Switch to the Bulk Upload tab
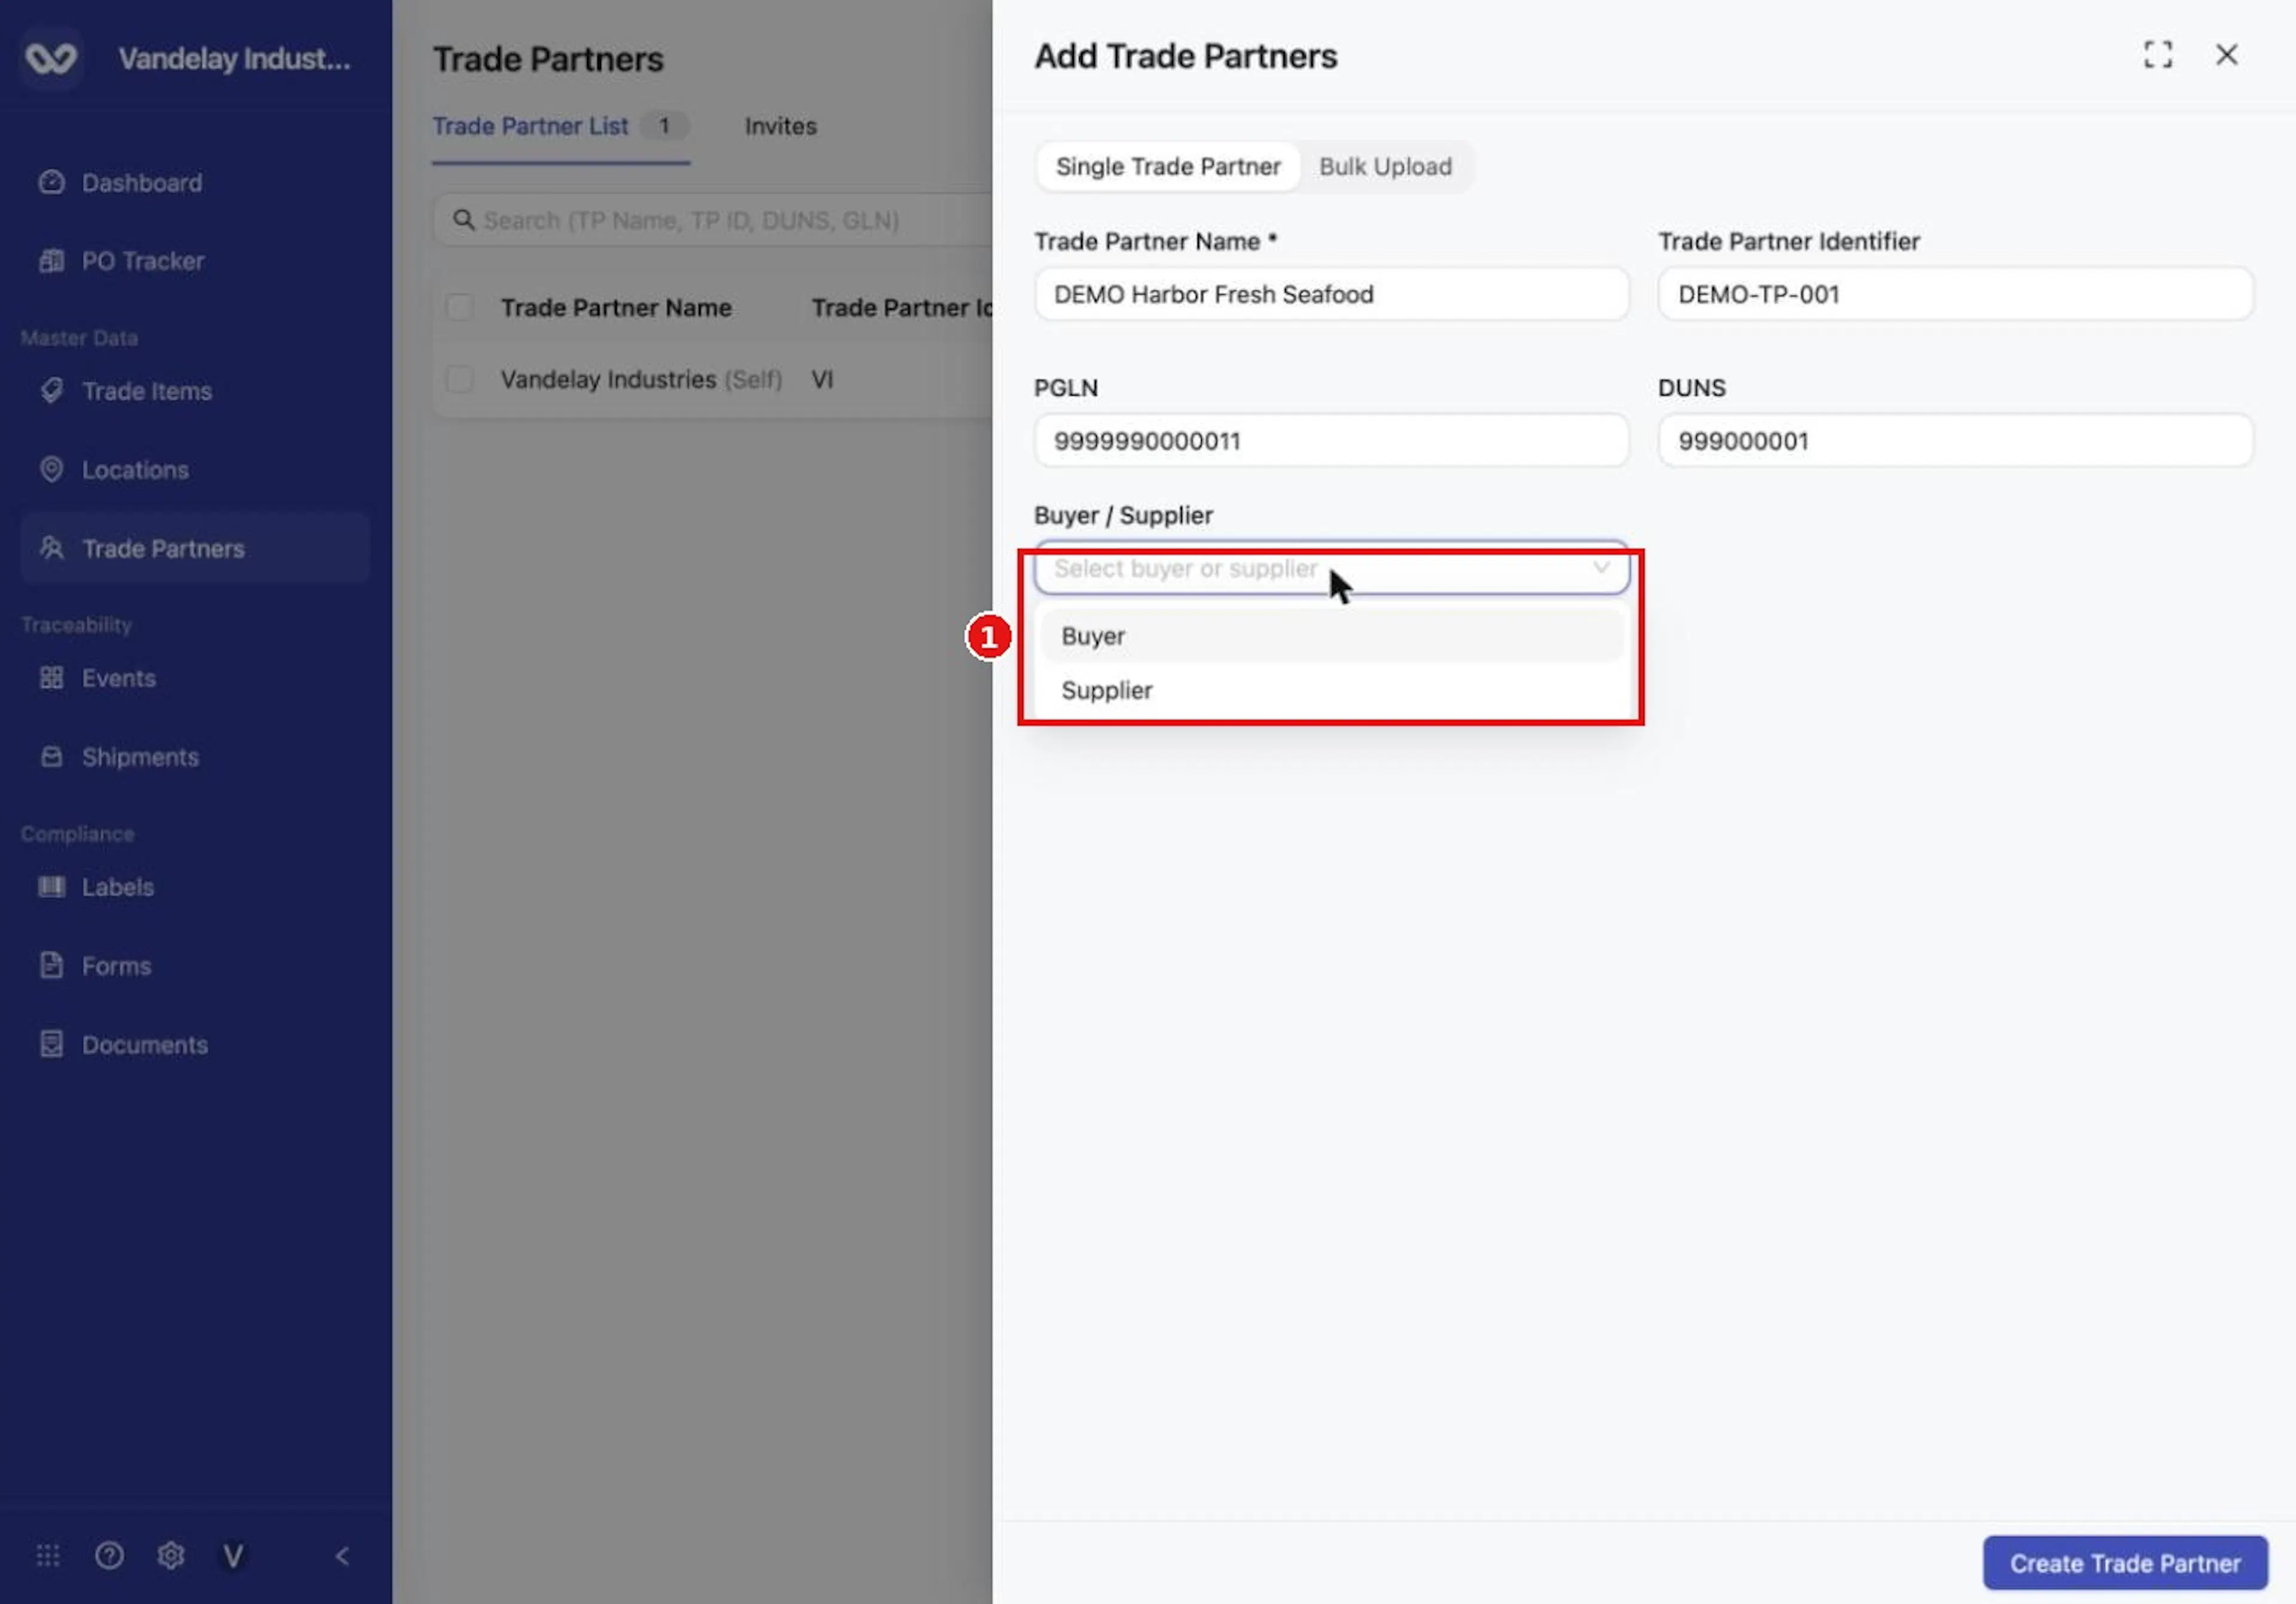Viewport: 2296px width, 1604px height. pyautogui.click(x=1385, y=166)
